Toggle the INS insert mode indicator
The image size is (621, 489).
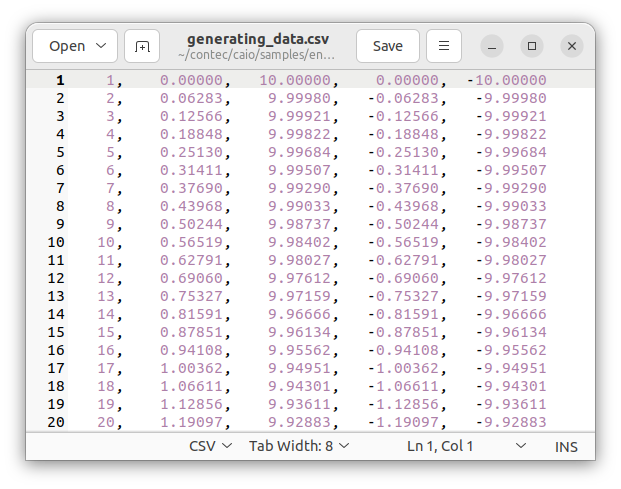[x=566, y=447]
